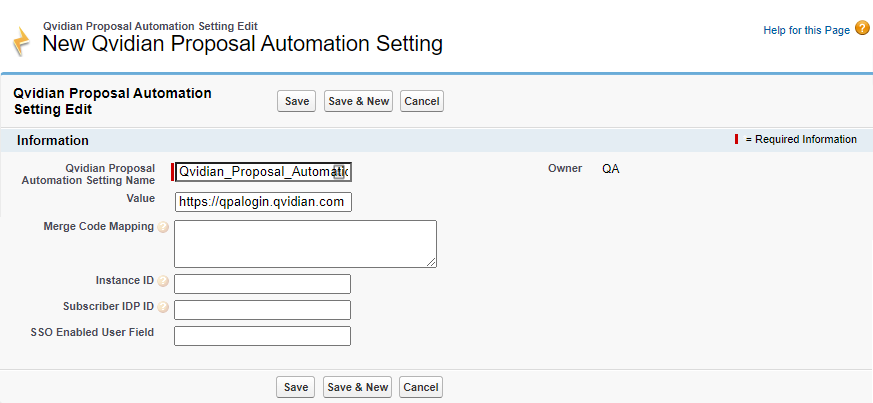Image resolution: width=873 pixels, height=403 pixels.
Task: Show help tip for Instance ID
Action: pos(163,281)
